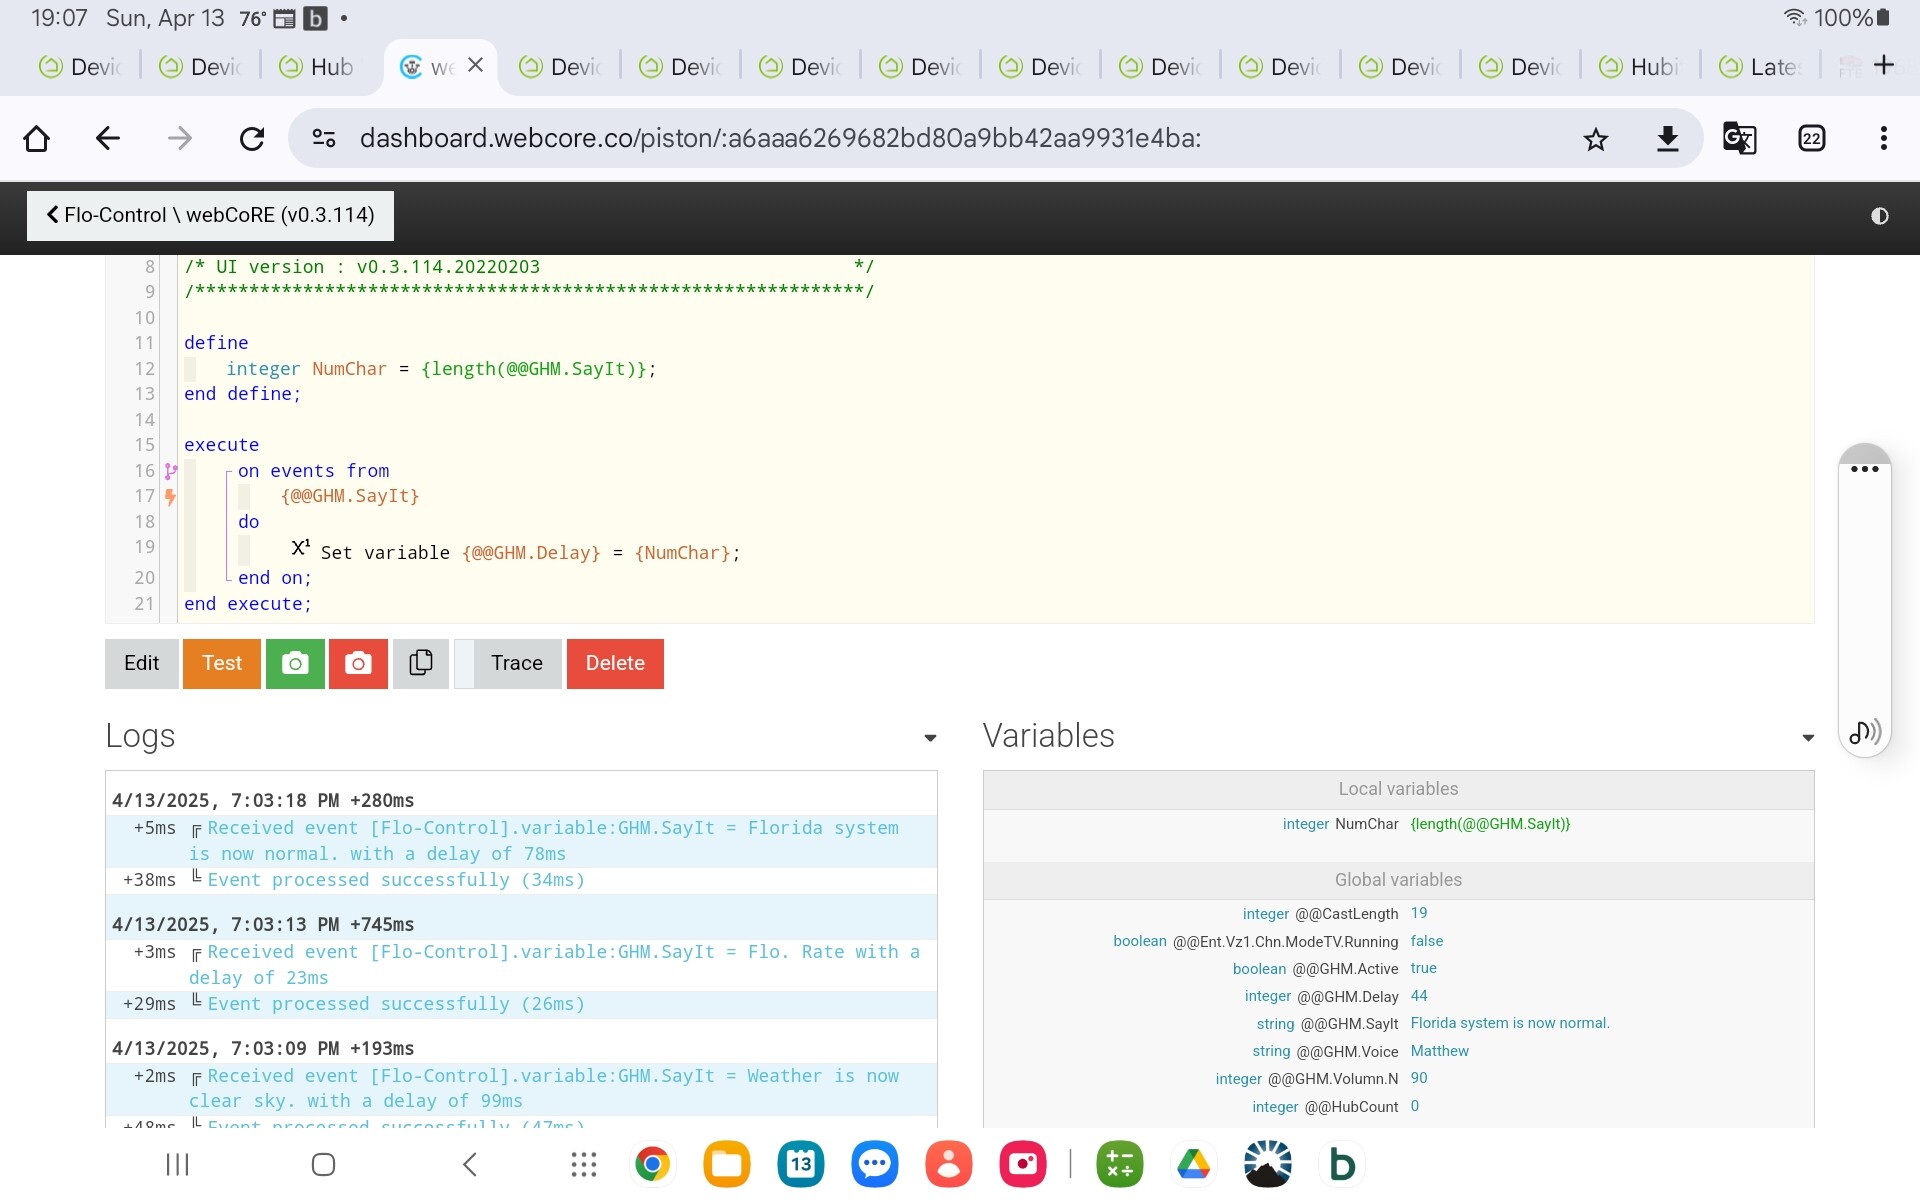Switch to Hubi tab
Viewport: 1920px width, 1200px height.
pos(1640,67)
